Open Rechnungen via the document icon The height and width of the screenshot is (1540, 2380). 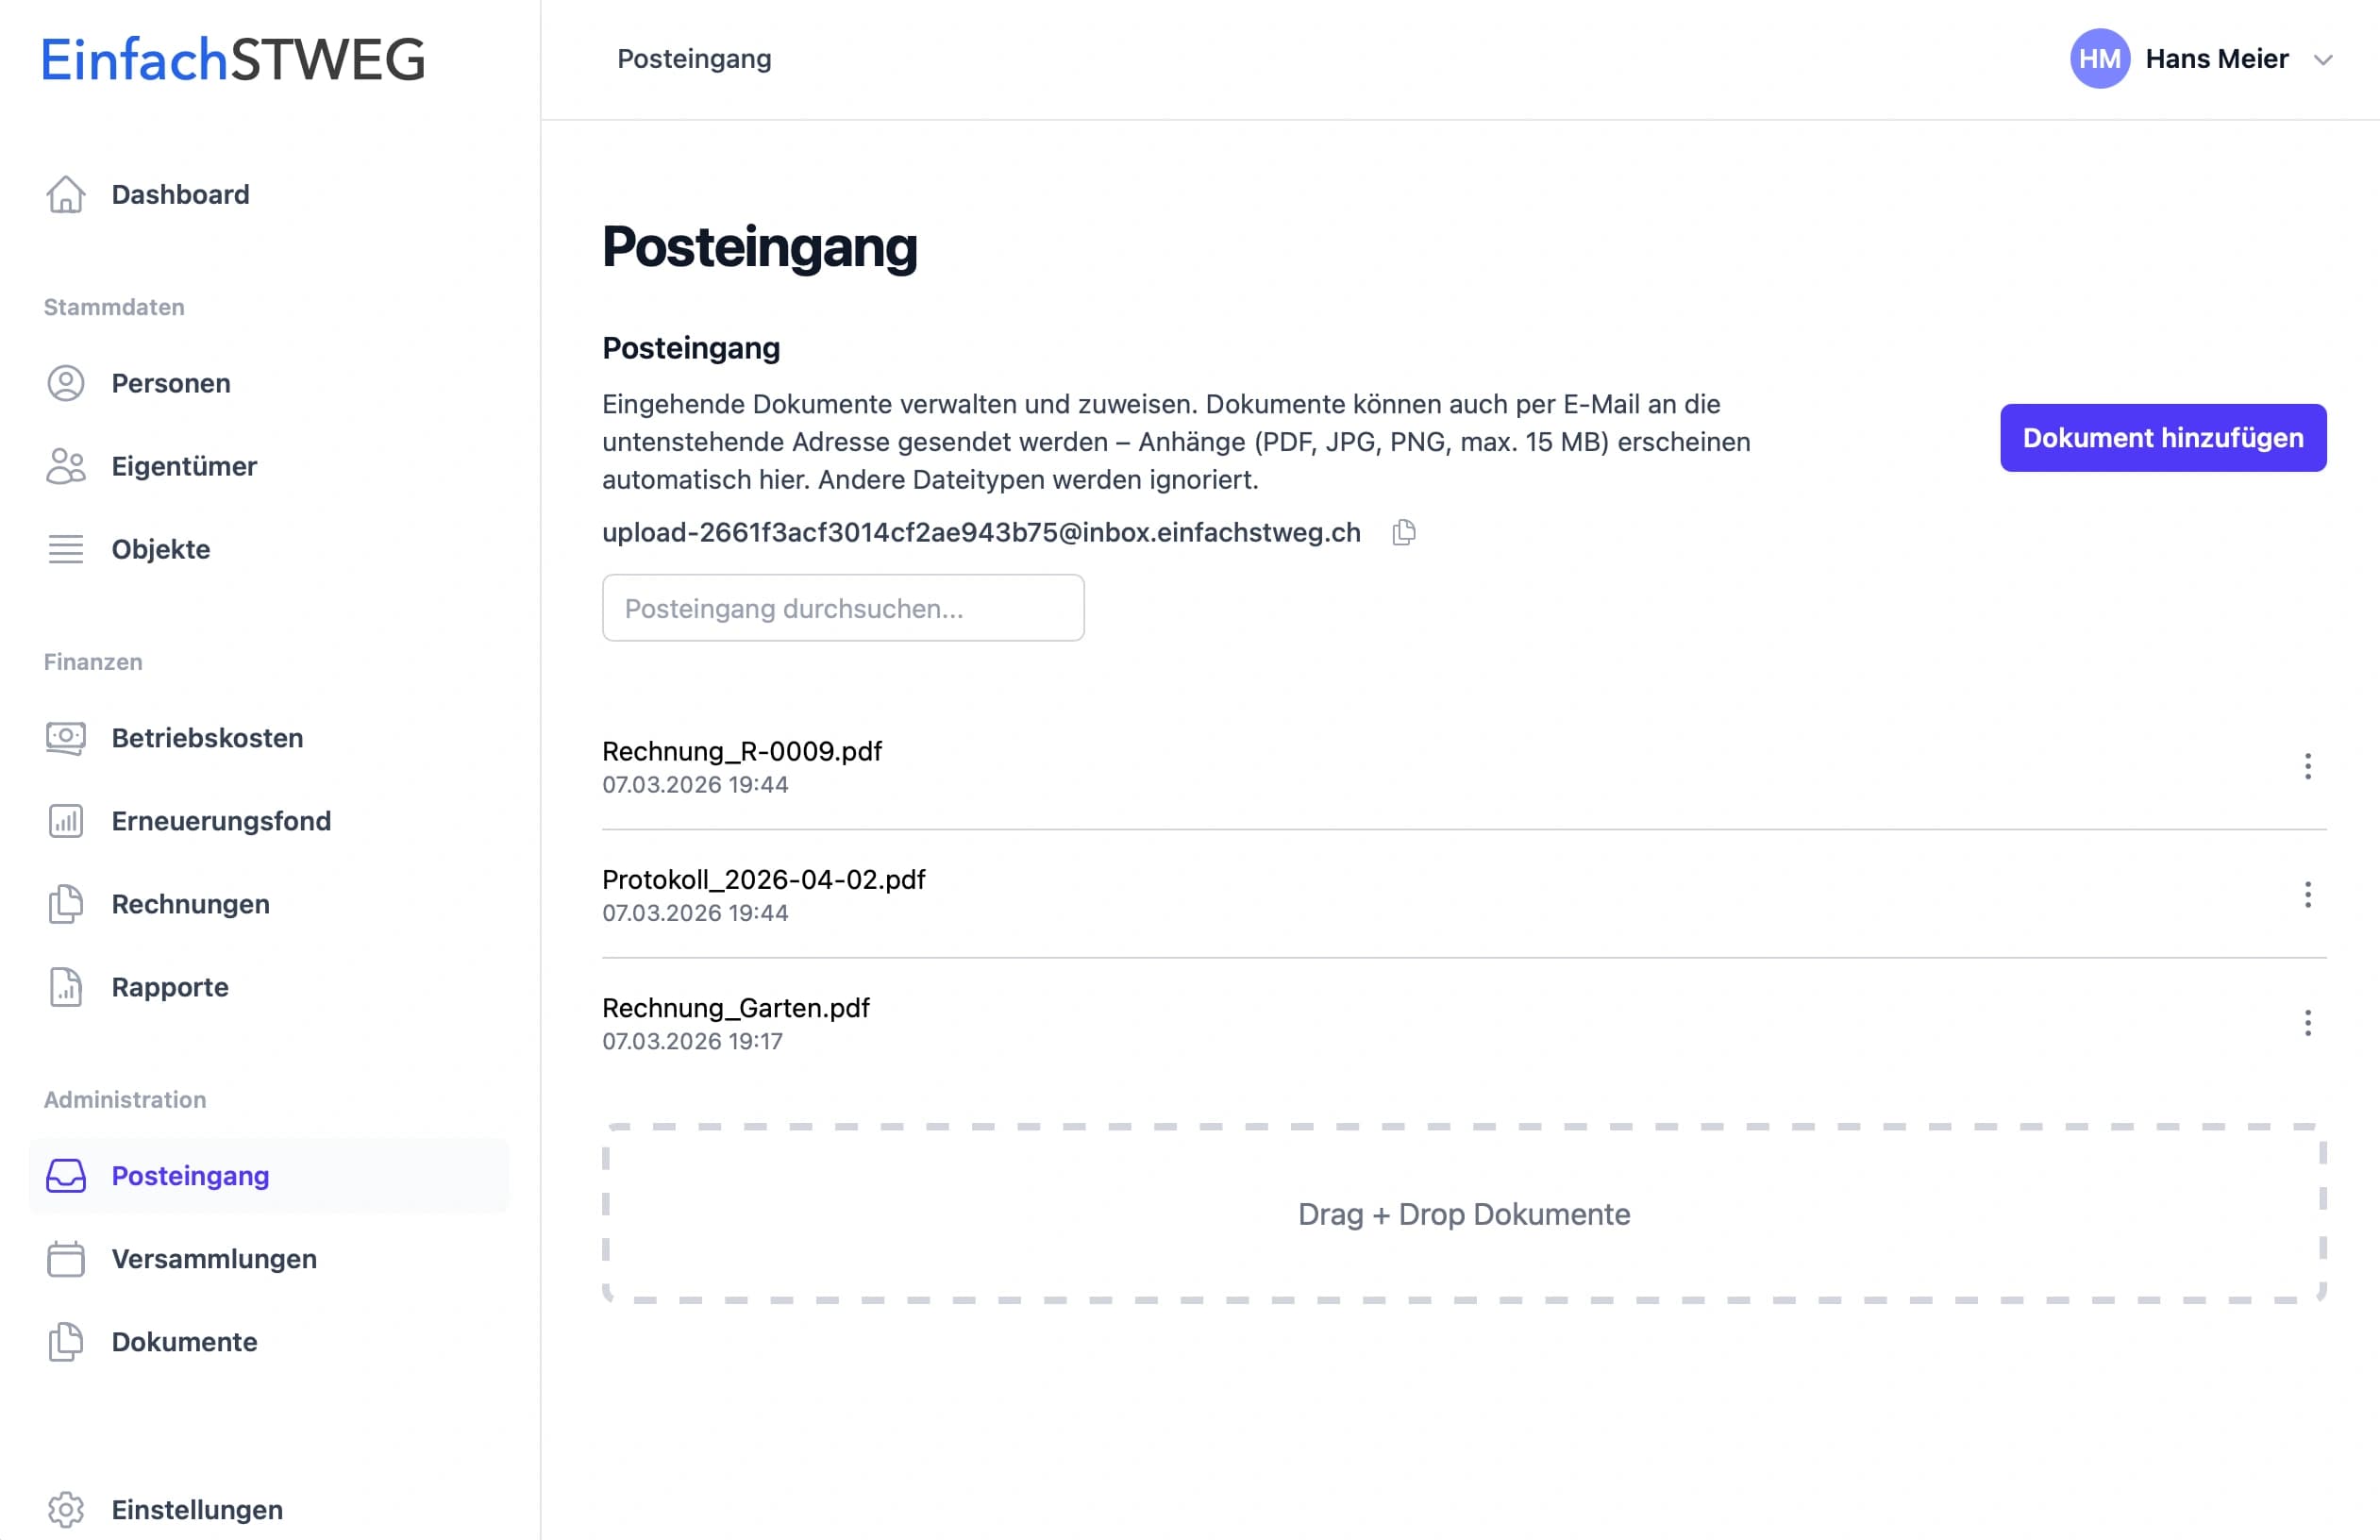(65, 904)
